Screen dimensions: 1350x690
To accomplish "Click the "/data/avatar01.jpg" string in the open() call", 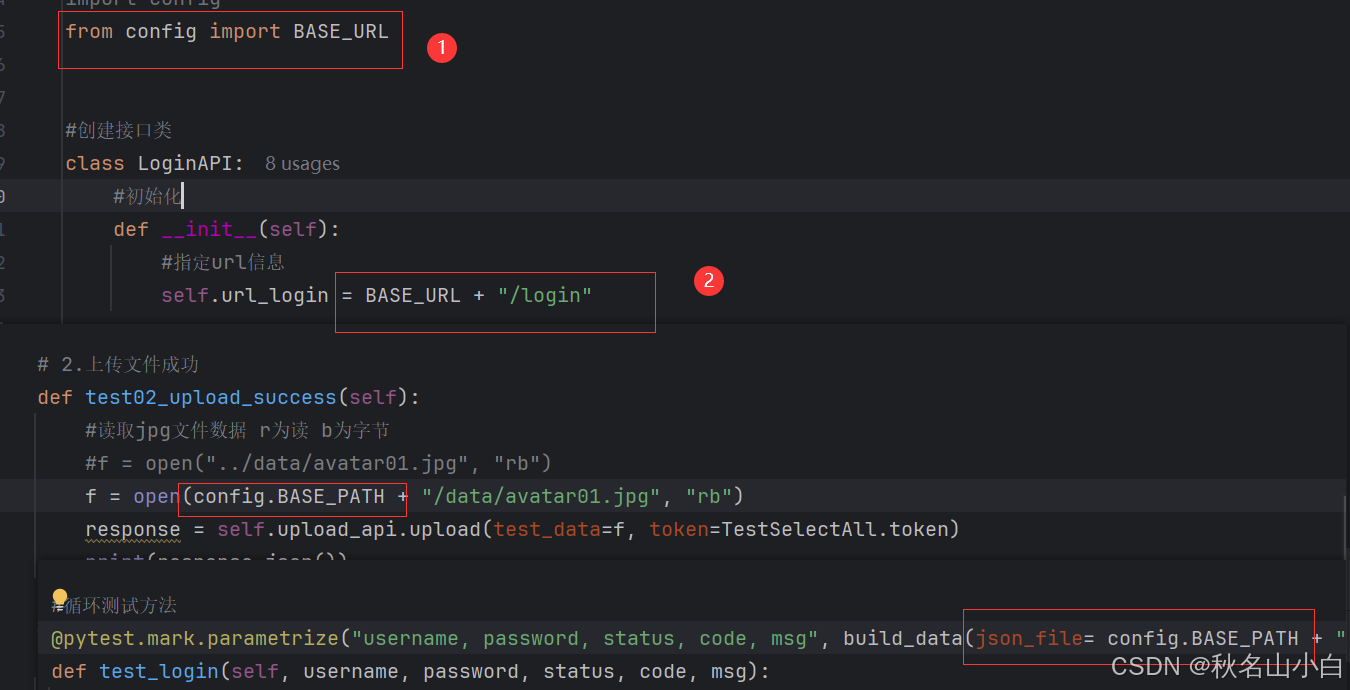I will coord(541,496).
